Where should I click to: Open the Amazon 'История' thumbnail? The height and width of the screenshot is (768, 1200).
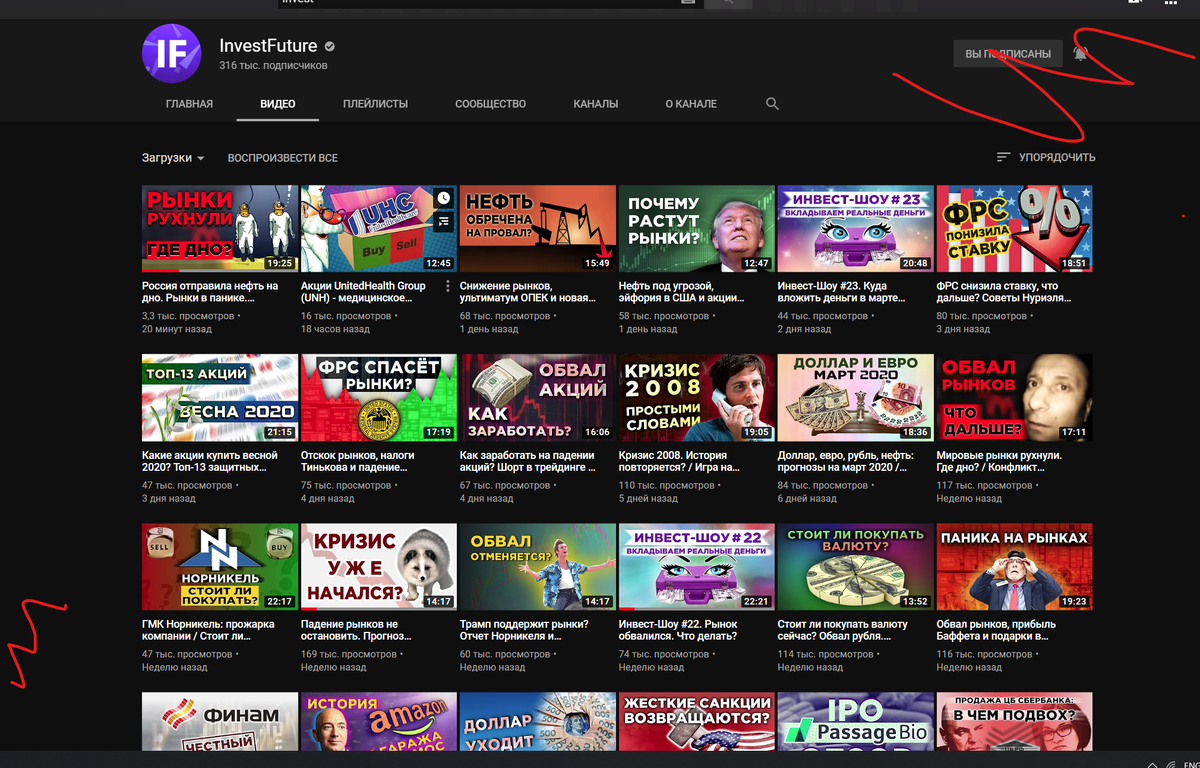[379, 722]
